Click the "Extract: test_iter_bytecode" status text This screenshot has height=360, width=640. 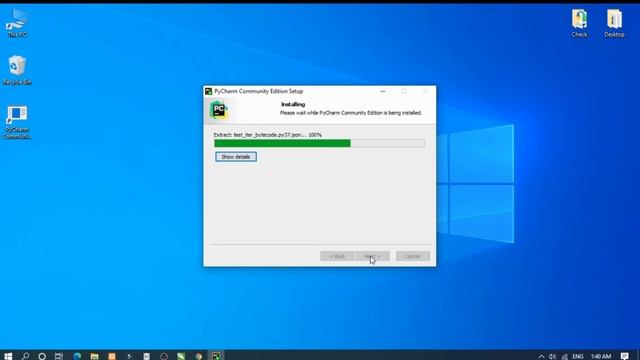tap(268, 135)
